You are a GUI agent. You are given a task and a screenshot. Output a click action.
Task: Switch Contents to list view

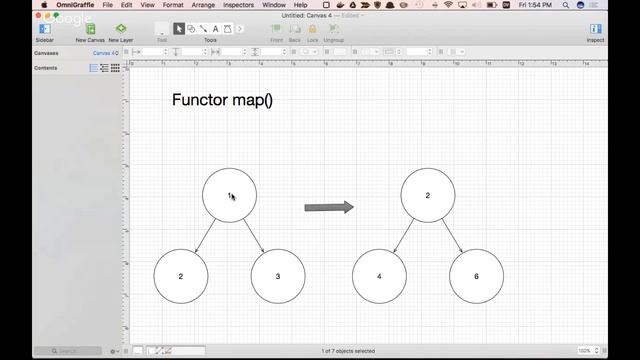(93, 68)
